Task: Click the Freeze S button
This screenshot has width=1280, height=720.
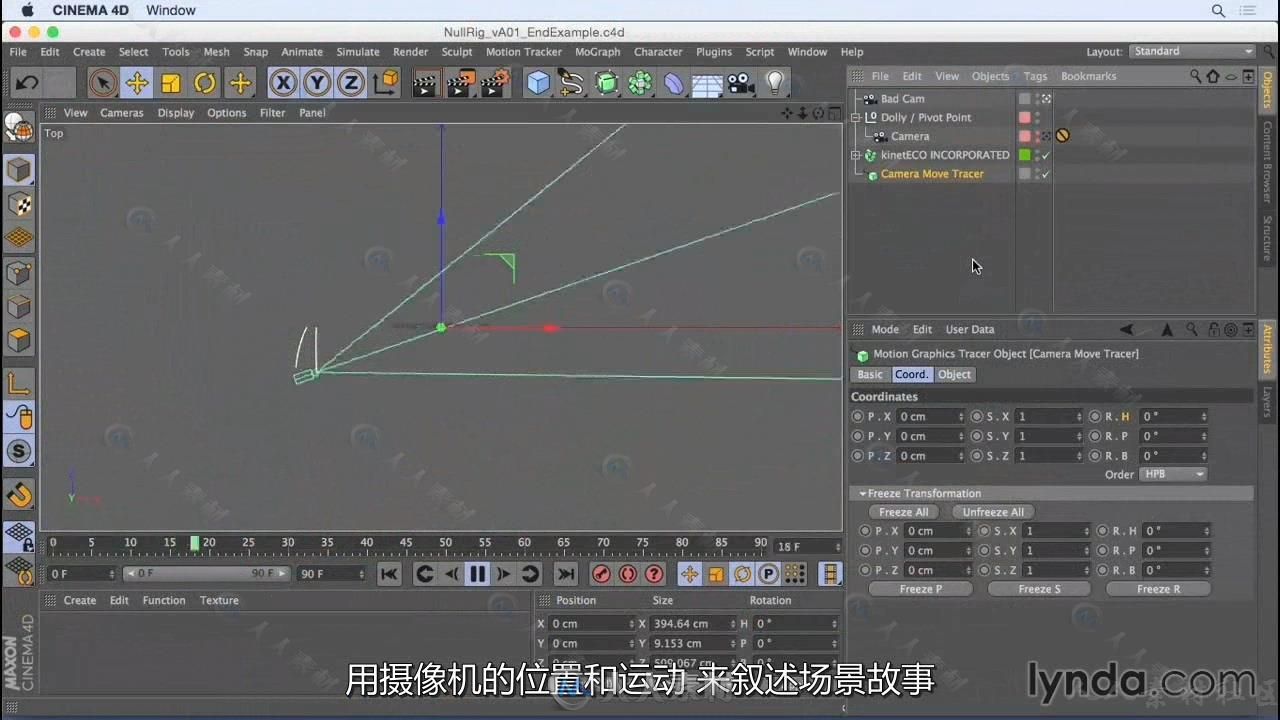Action: (1040, 590)
